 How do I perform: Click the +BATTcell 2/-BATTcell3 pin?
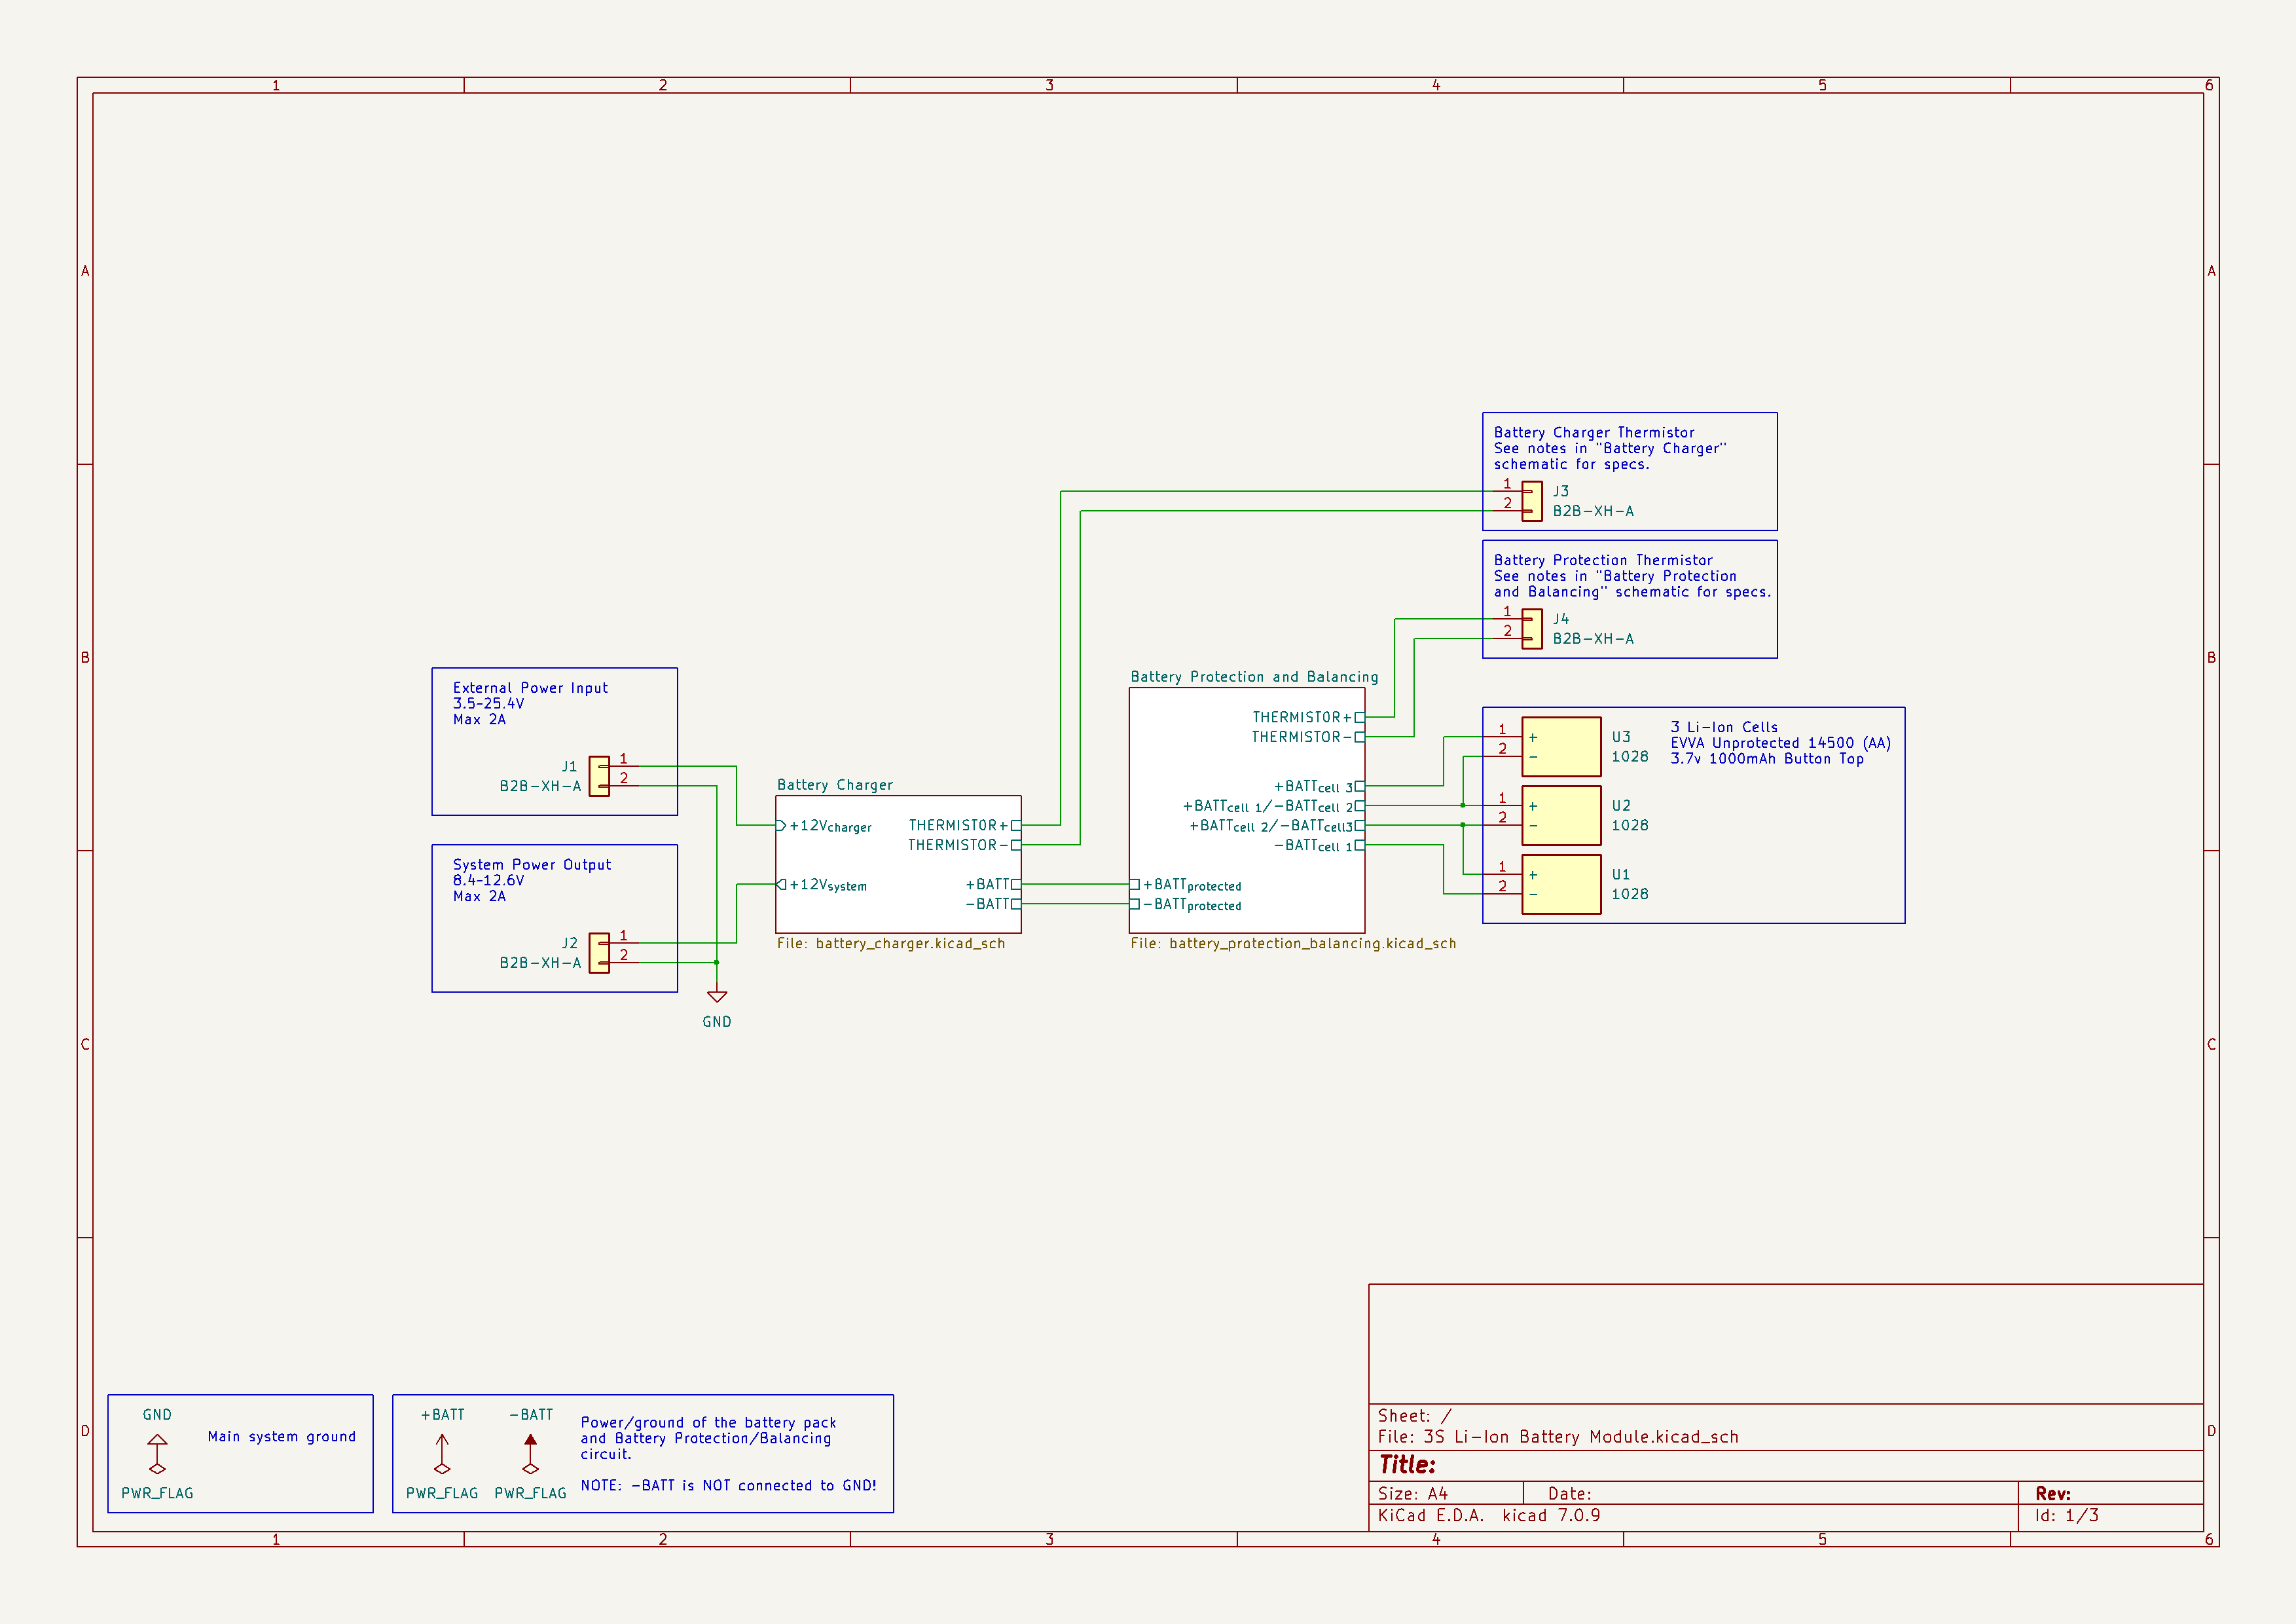click(1276, 826)
